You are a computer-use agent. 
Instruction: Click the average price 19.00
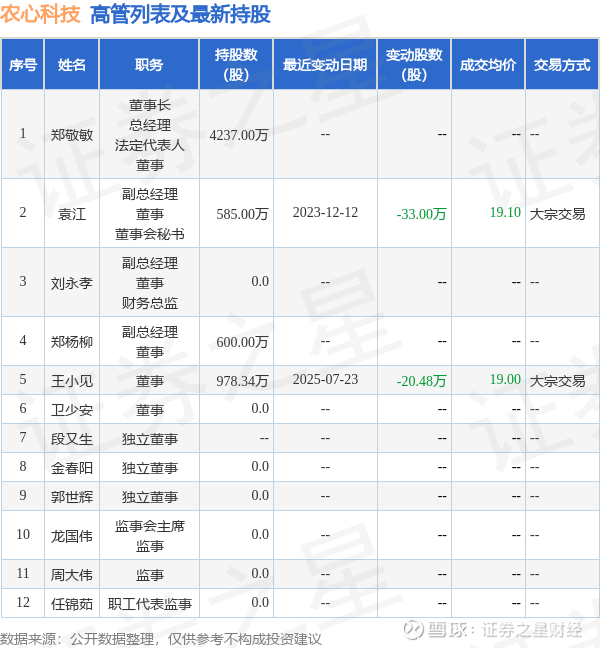click(x=505, y=379)
